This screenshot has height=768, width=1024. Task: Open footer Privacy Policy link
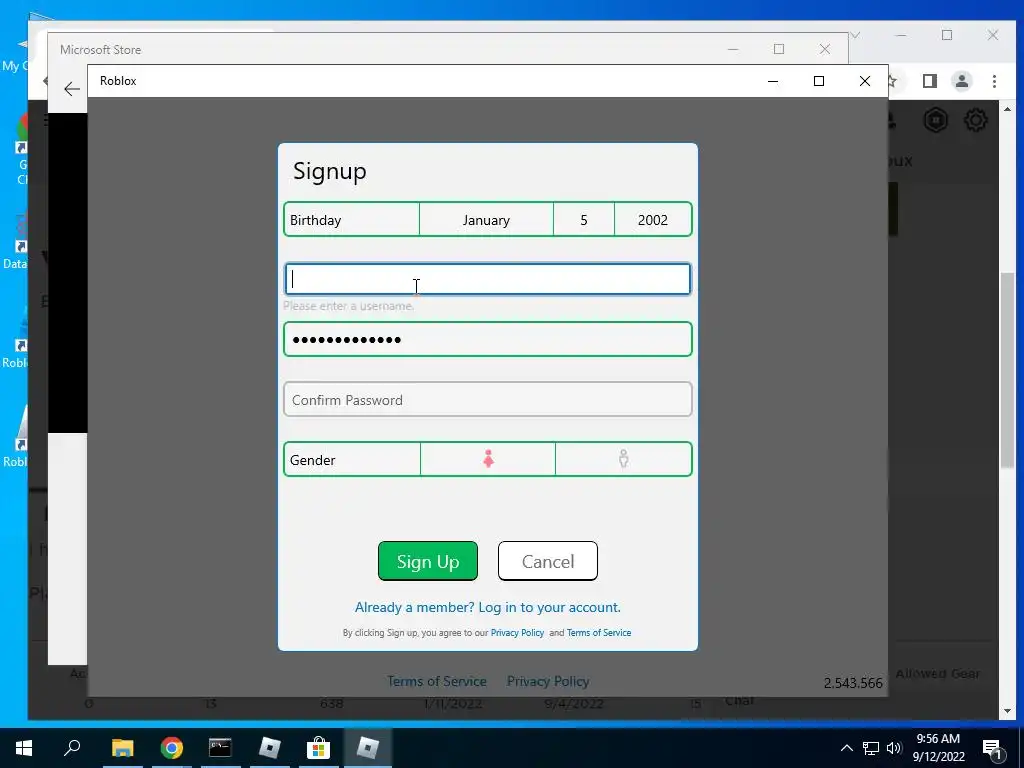pyautogui.click(x=548, y=681)
